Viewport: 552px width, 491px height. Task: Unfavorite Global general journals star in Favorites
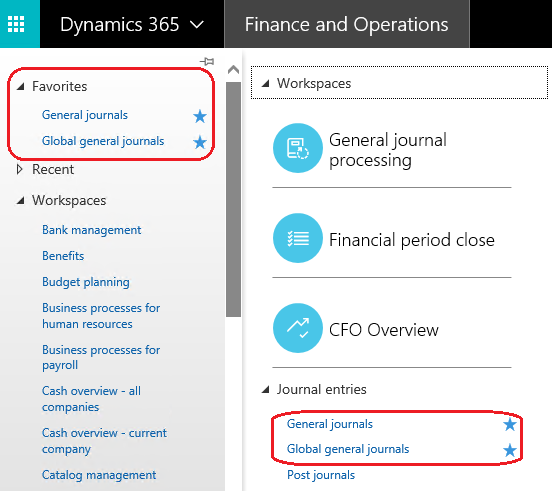(x=200, y=142)
